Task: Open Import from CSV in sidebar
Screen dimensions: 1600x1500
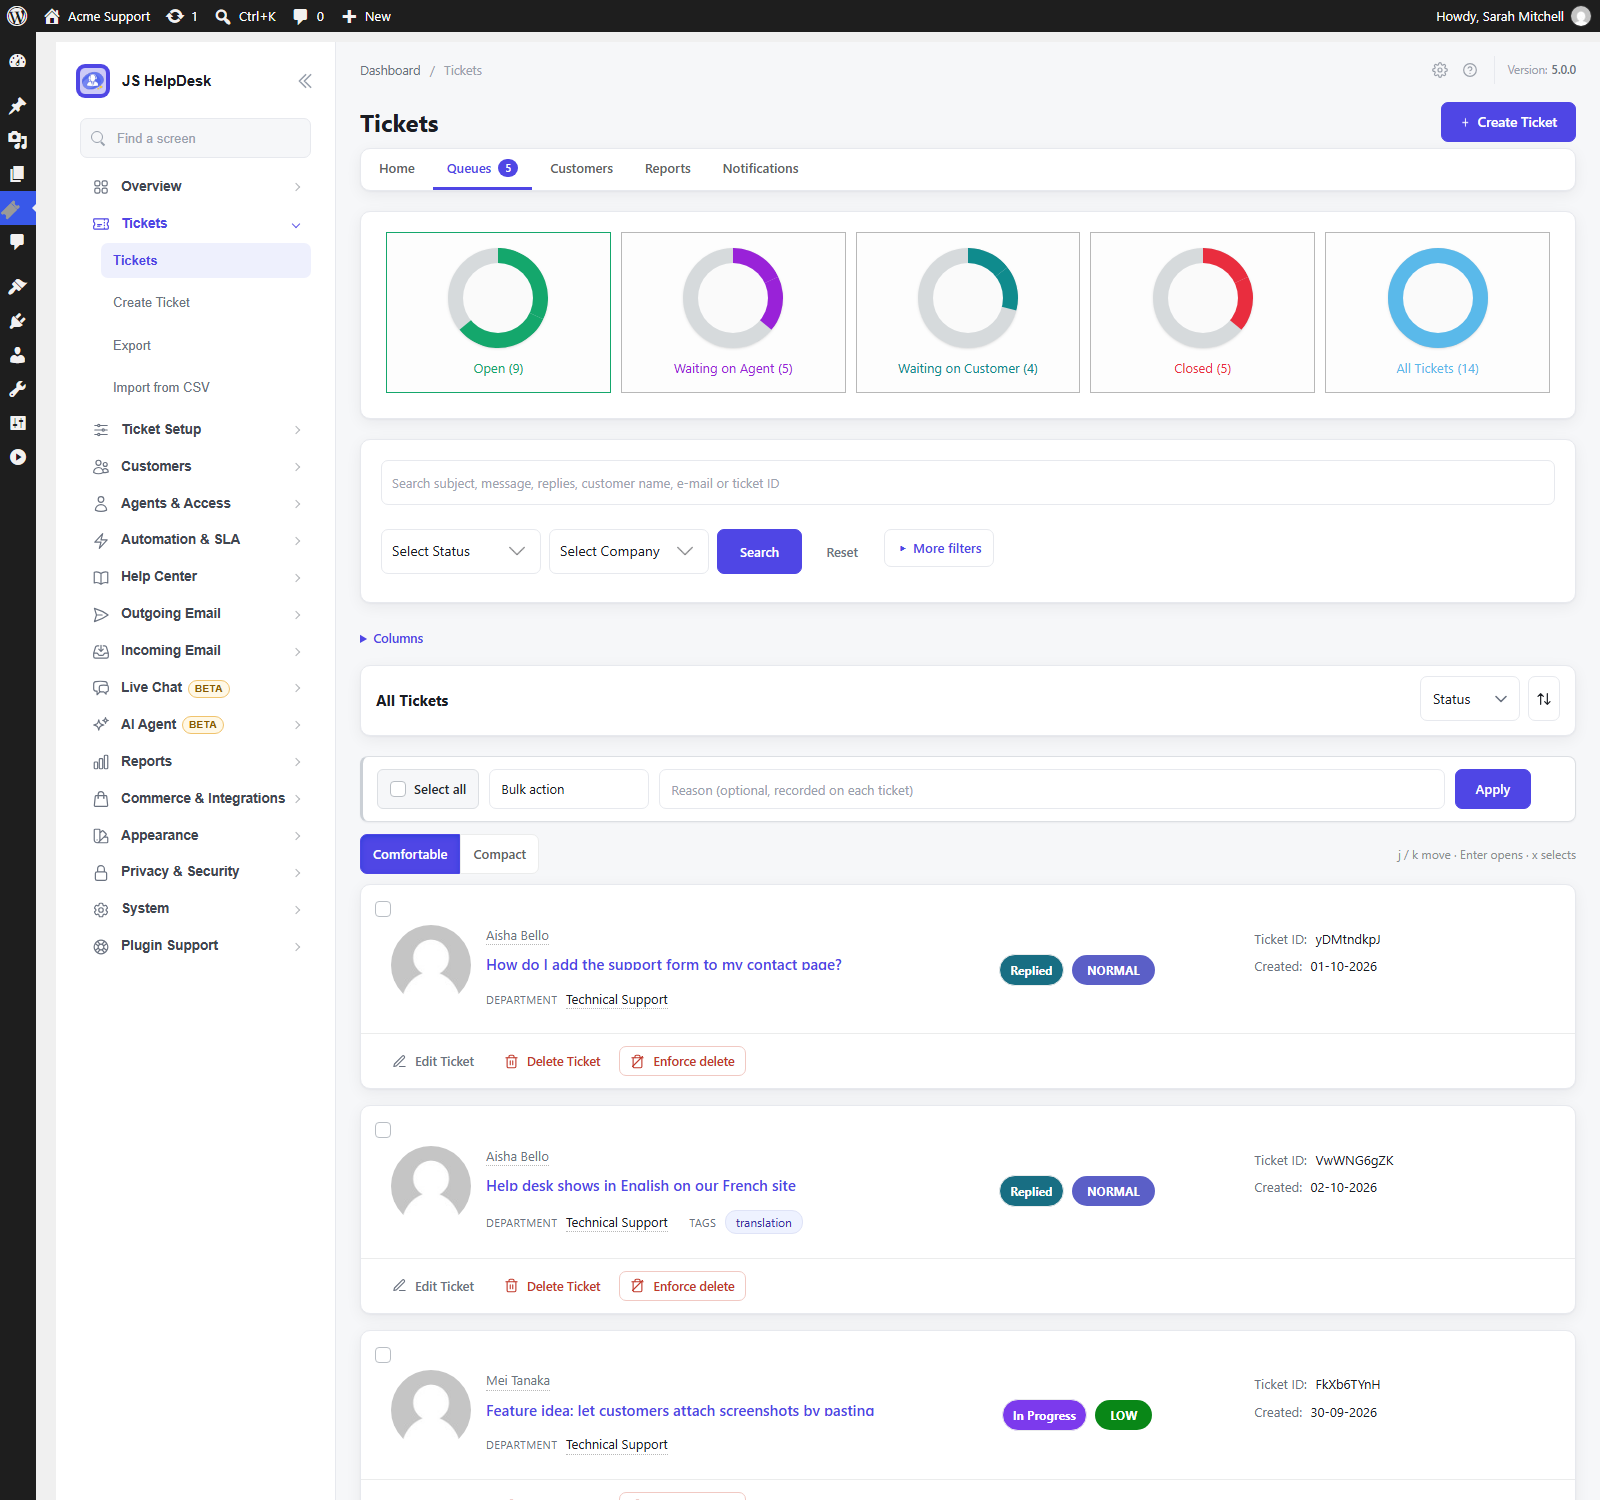Action: [161, 387]
